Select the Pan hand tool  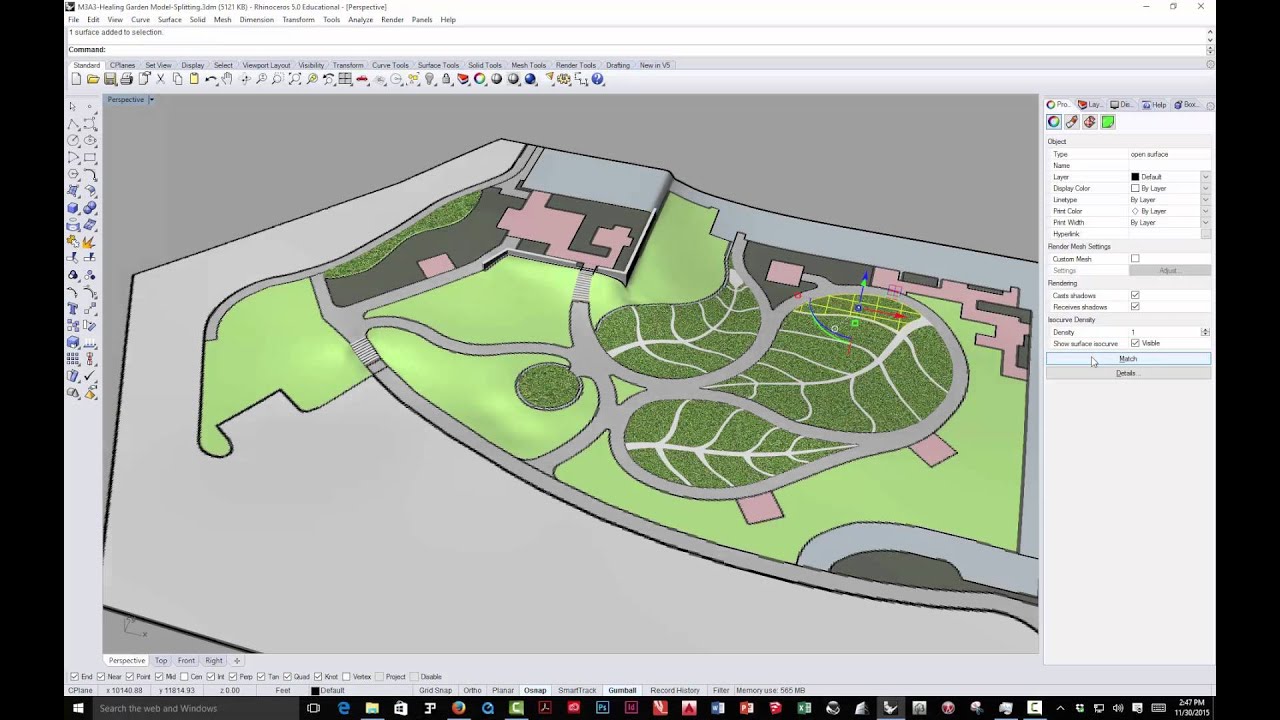click(x=227, y=79)
